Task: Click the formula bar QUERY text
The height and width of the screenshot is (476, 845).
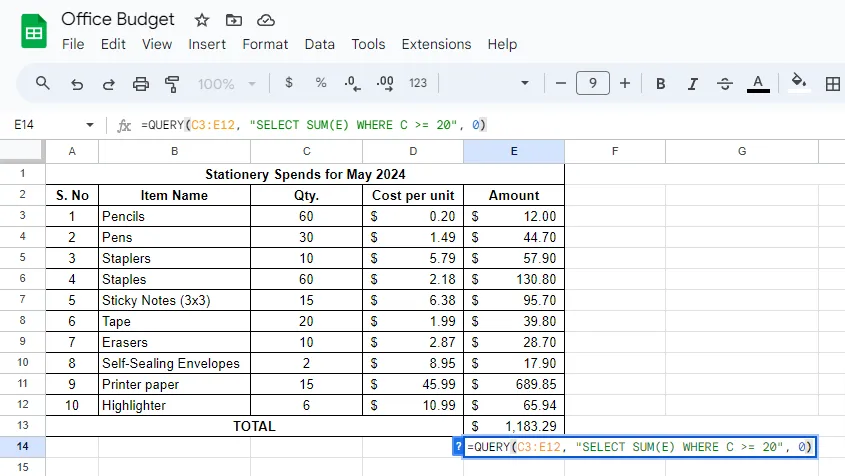Action: click(313, 125)
